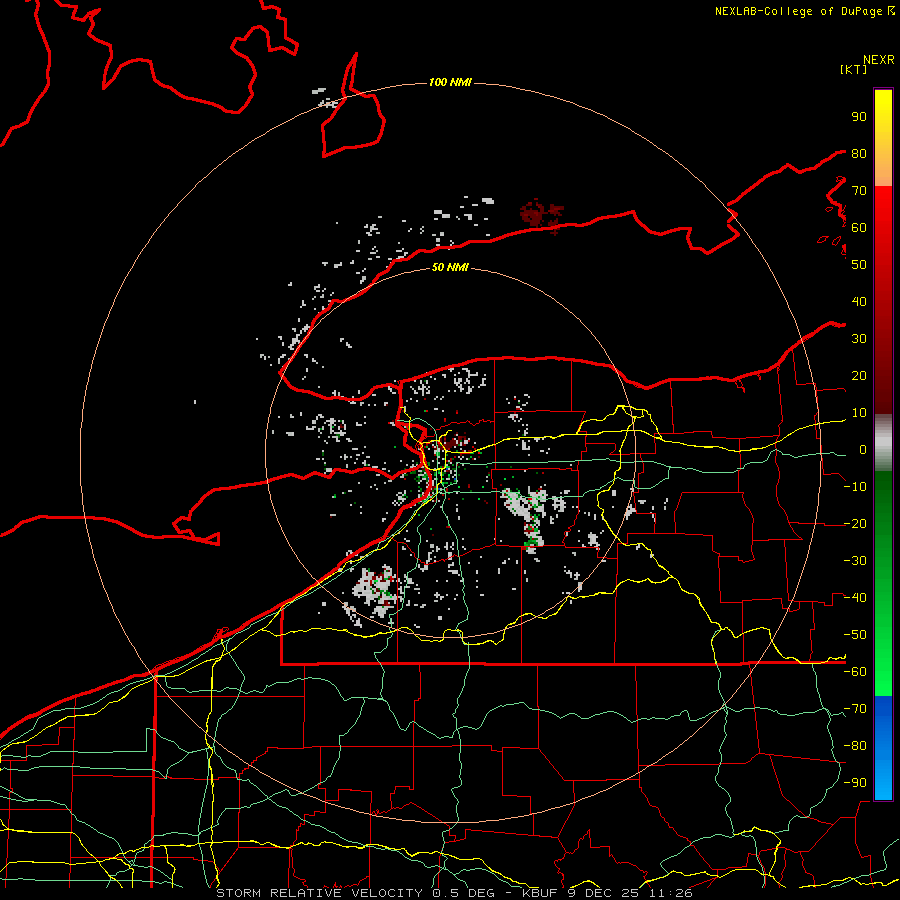Click the 30 value on velocity scale
900x900 pixels.
(x=859, y=339)
